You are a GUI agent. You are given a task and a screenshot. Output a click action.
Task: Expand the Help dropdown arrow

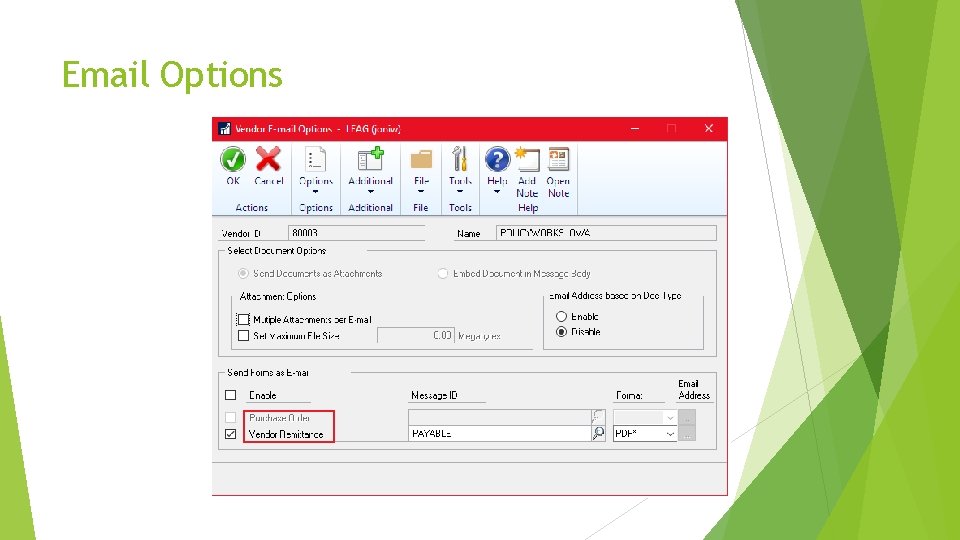pos(497,192)
